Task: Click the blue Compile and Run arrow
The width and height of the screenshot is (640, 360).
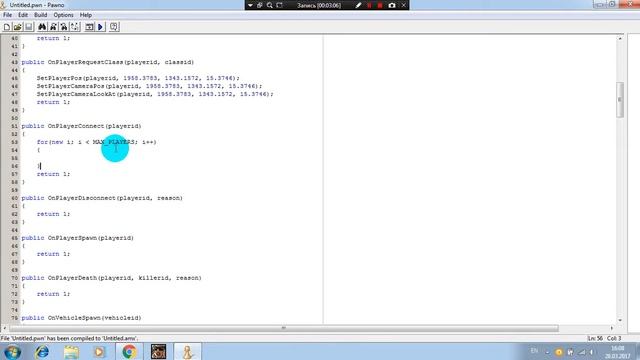Action: (x=100, y=27)
